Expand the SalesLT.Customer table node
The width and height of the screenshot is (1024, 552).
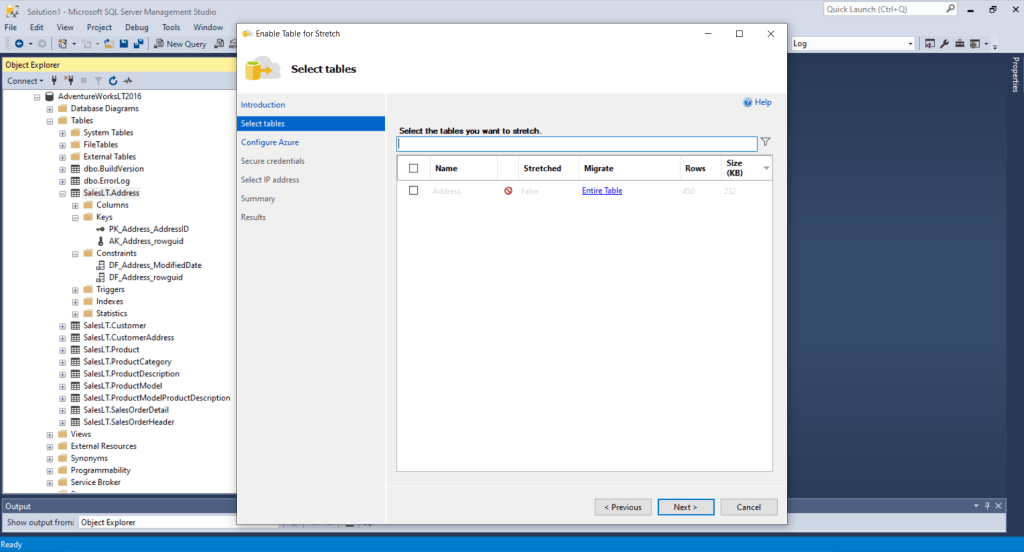pos(63,326)
